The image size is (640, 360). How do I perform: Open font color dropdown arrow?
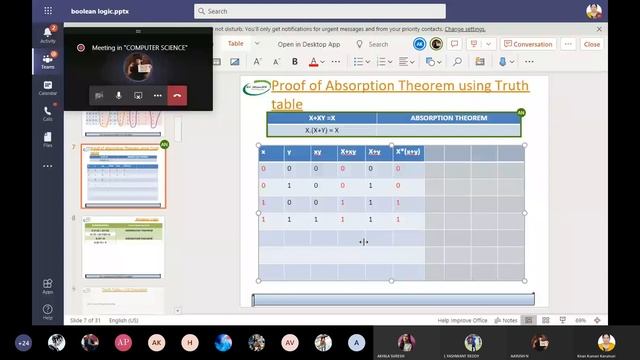322,62
